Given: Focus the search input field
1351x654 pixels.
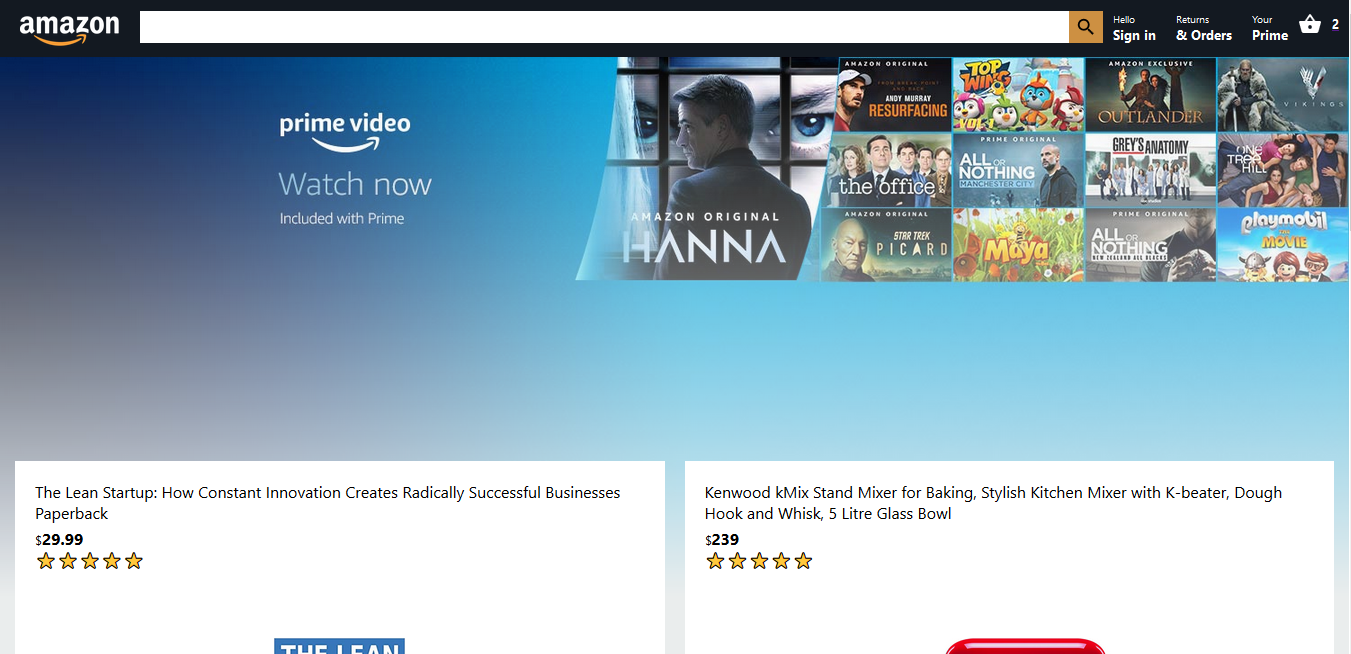Looking at the screenshot, I should (x=604, y=28).
